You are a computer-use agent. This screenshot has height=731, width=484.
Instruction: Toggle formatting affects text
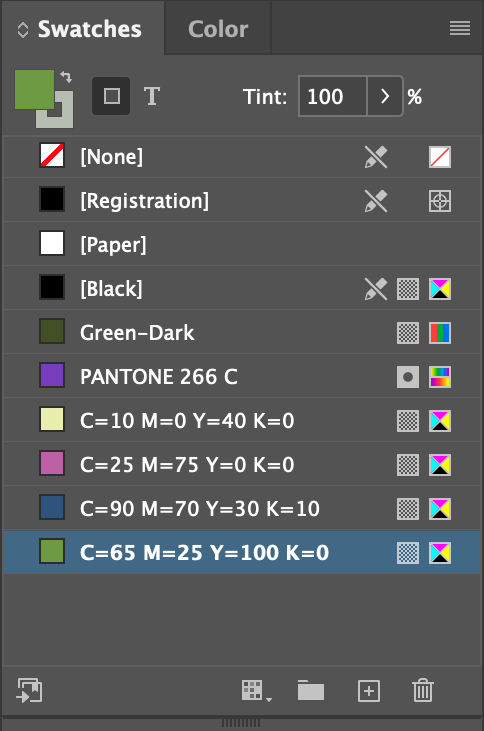point(152,97)
